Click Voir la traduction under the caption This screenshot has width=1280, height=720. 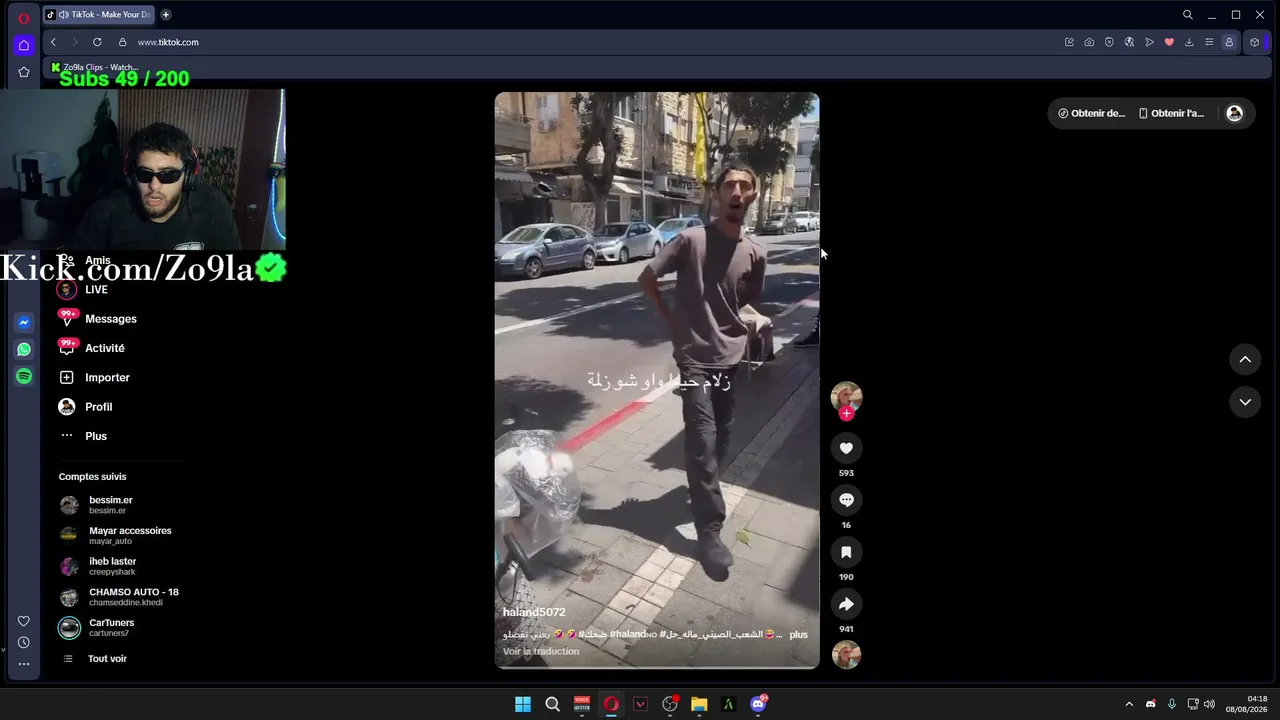pos(541,651)
